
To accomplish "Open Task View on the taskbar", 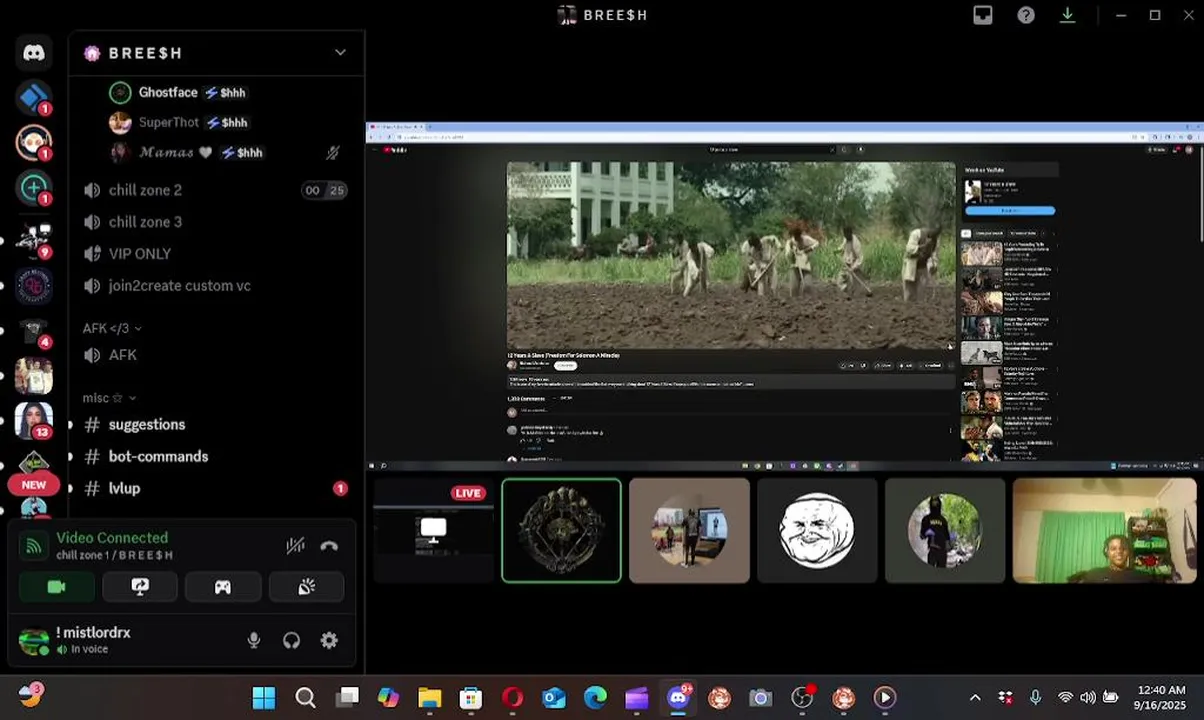I will pos(347,698).
